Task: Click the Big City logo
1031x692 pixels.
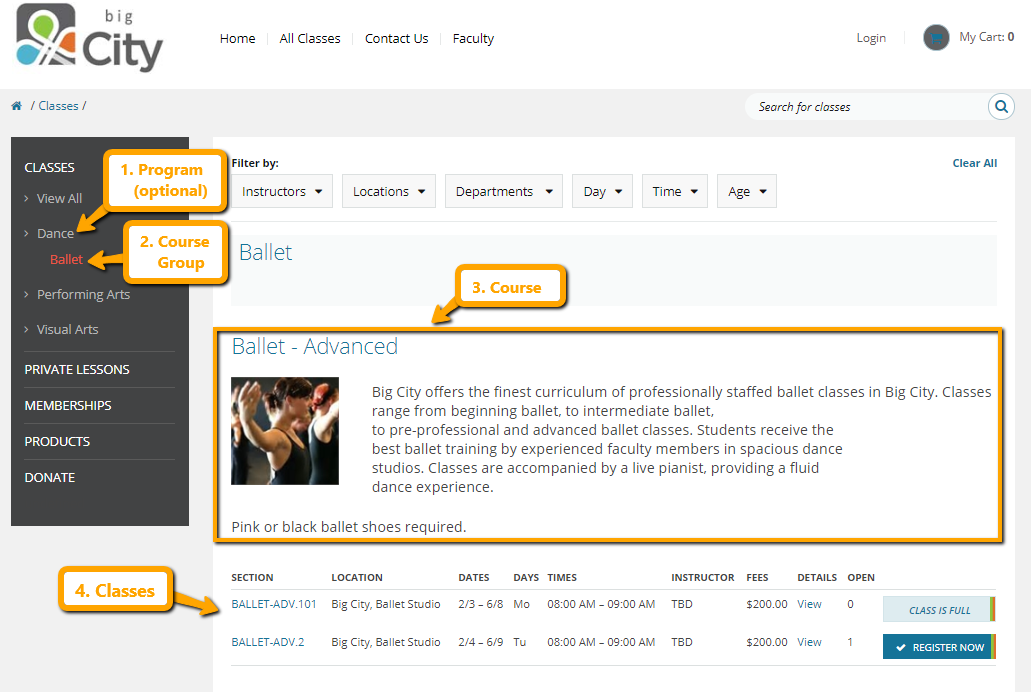Action: tap(89, 38)
